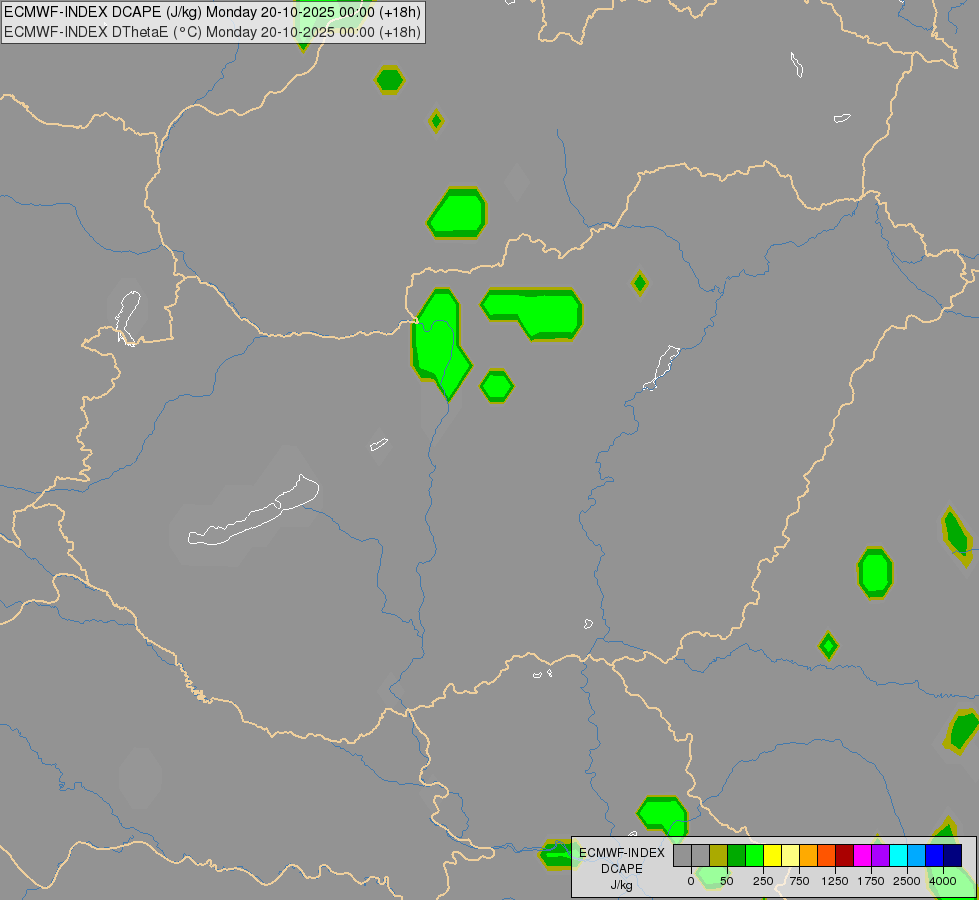Select the pure blue legend swatch

point(935,855)
